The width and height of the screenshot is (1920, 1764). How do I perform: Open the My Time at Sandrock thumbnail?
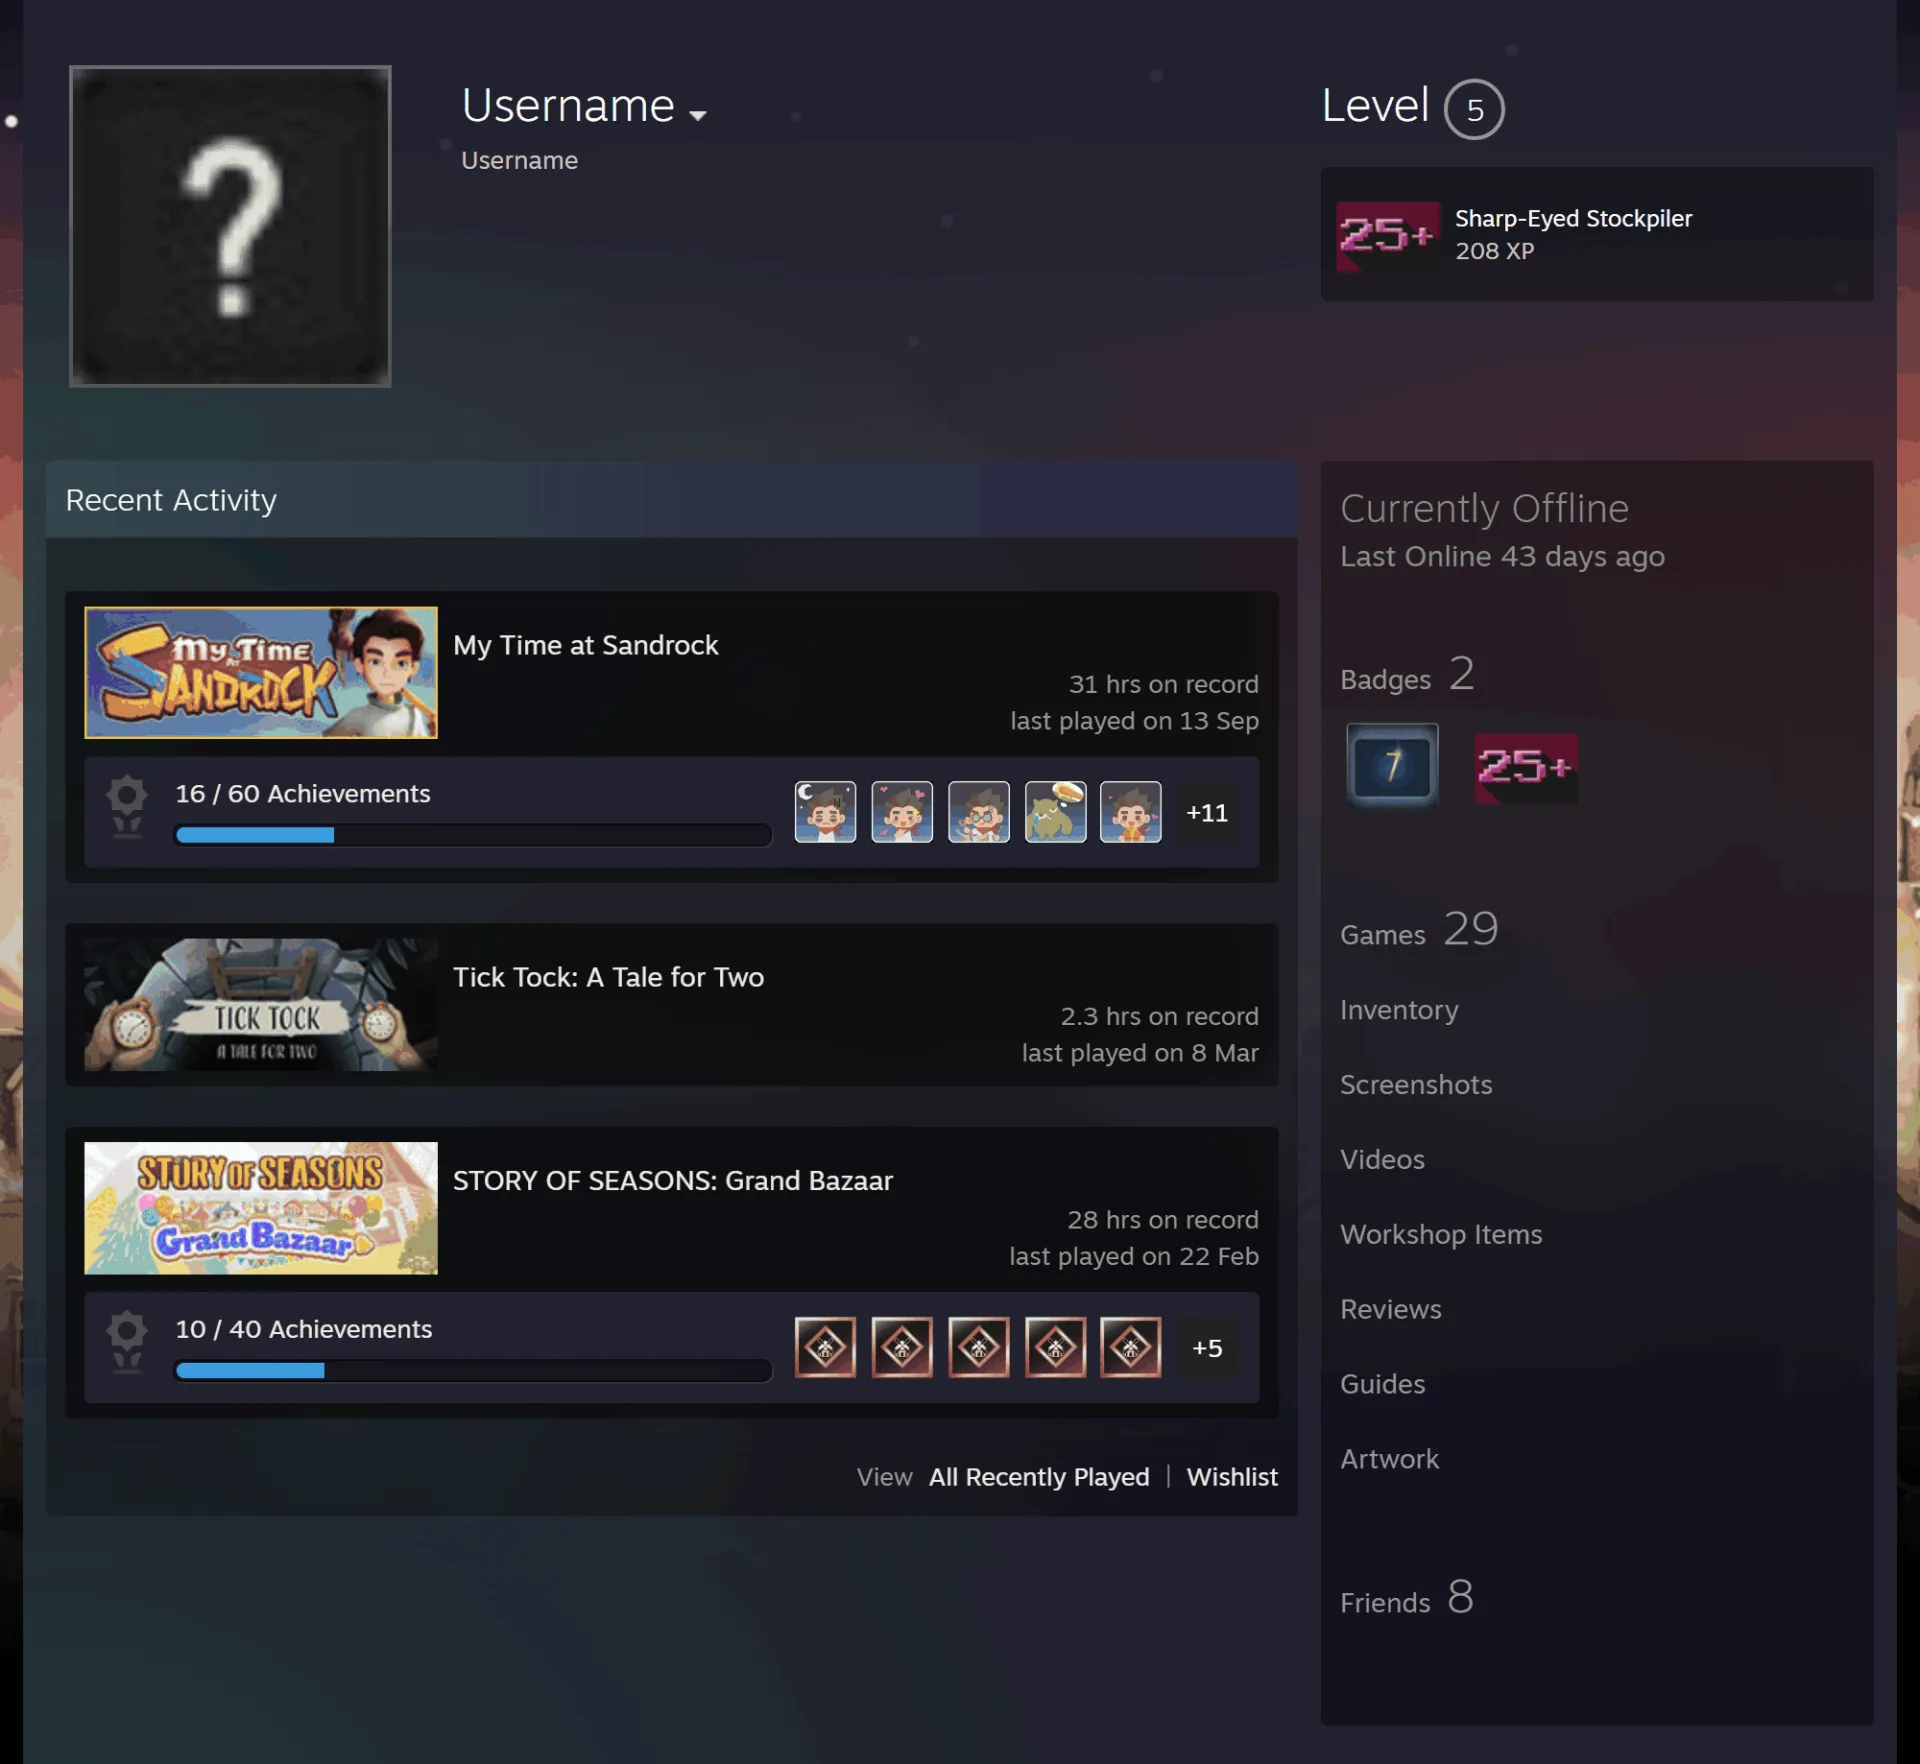(x=261, y=673)
